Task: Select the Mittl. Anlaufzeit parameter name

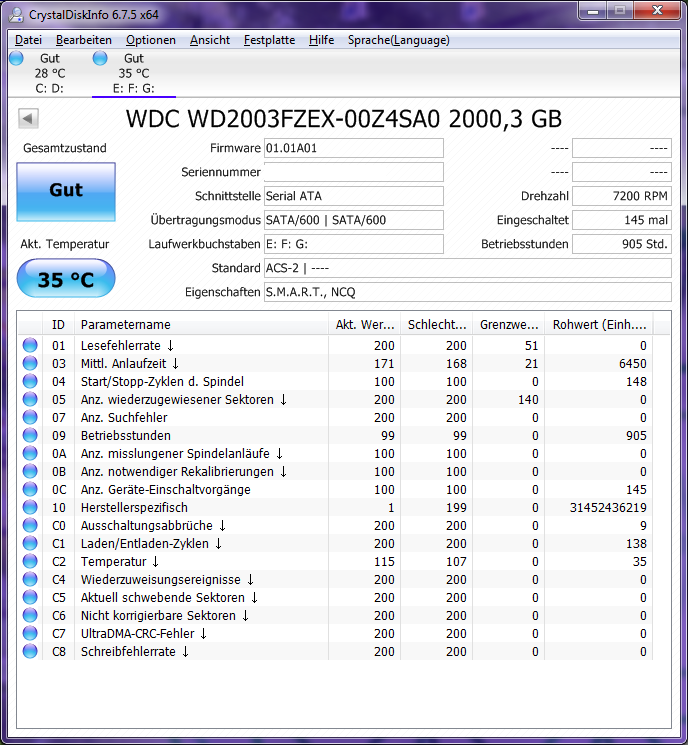Action: [x=129, y=363]
